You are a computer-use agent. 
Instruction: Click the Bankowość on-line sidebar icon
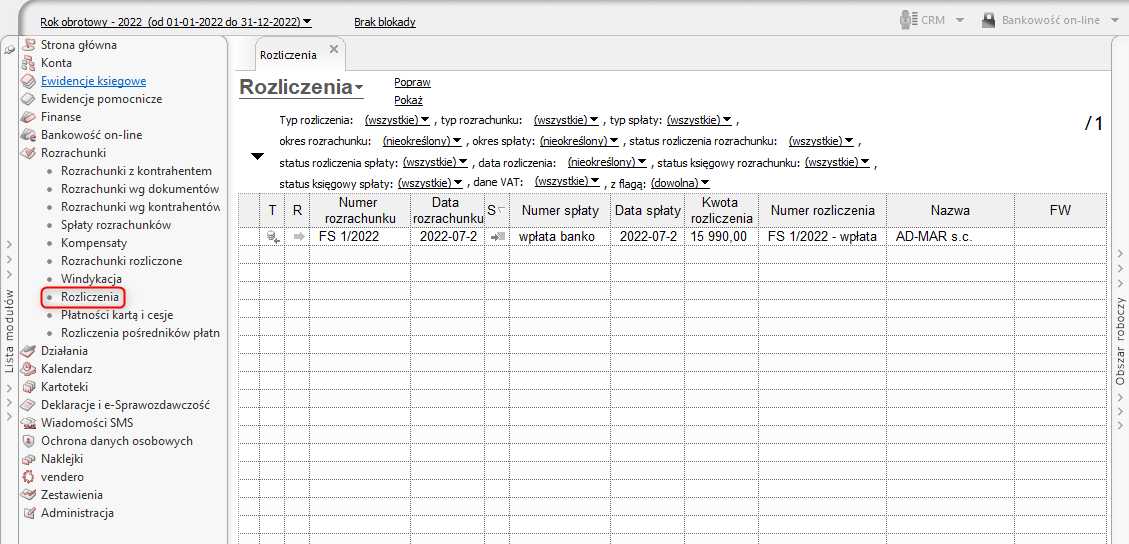point(28,135)
